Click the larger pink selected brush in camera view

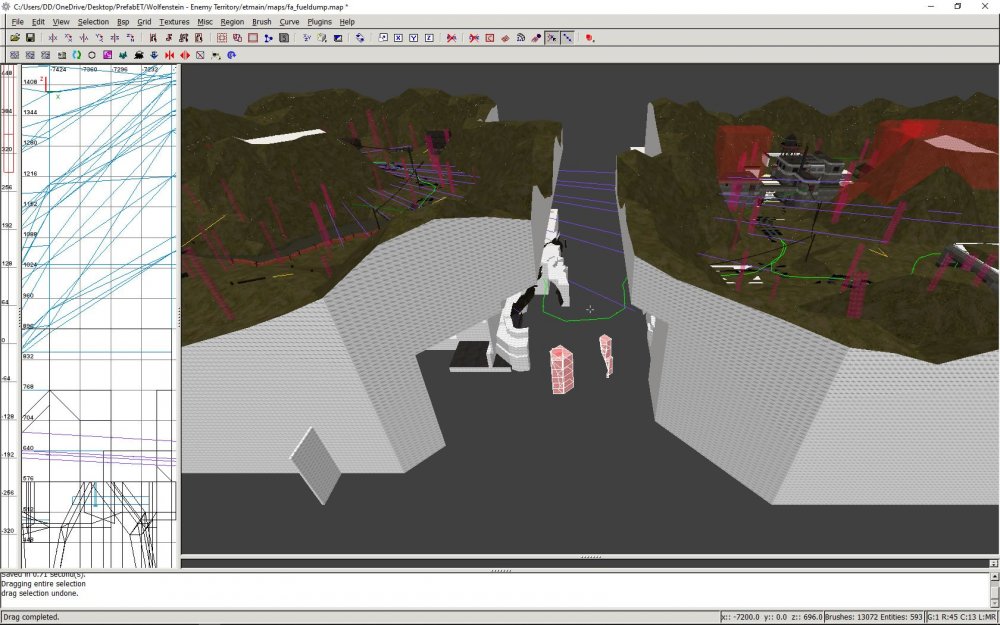tap(561, 369)
